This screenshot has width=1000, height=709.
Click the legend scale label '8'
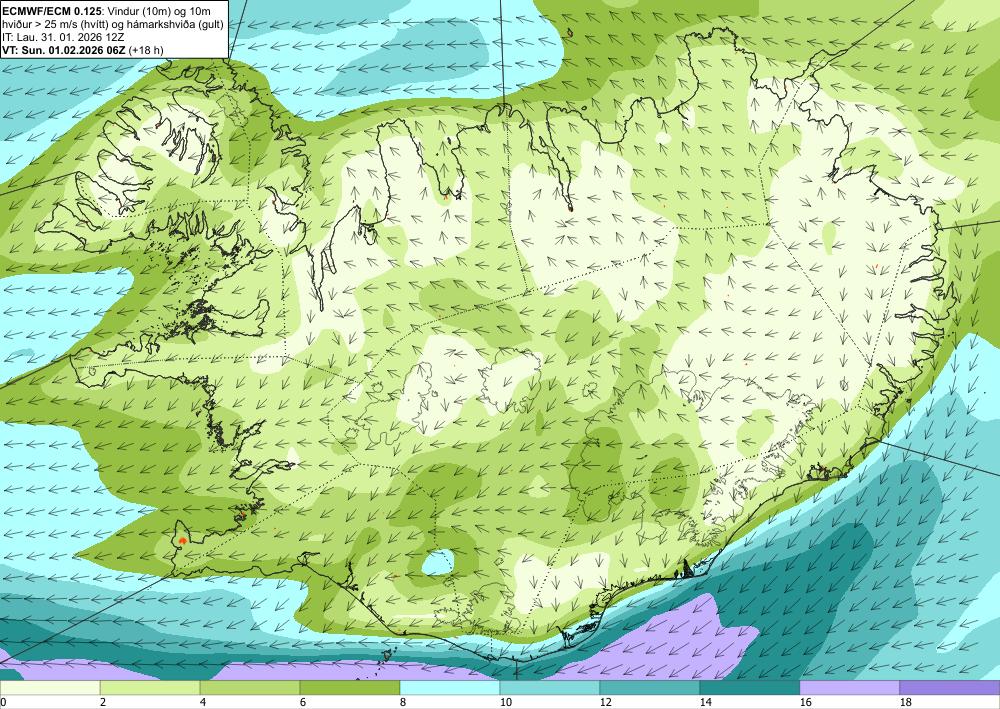tap(402, 702)
